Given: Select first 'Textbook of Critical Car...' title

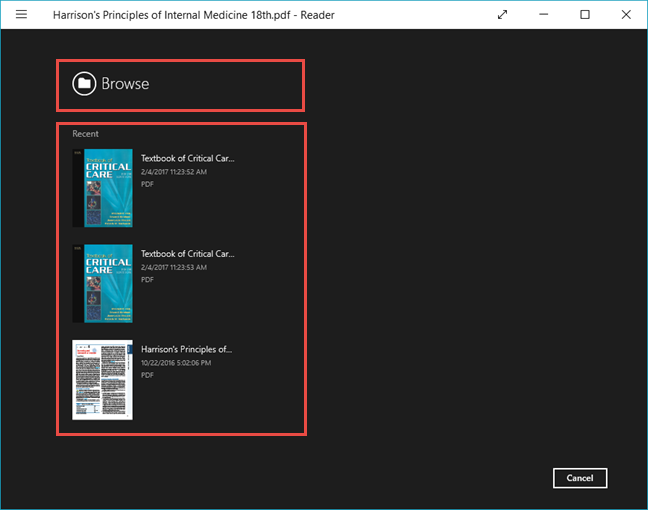Looking at the screenshot, I should [x=188, y=158].
